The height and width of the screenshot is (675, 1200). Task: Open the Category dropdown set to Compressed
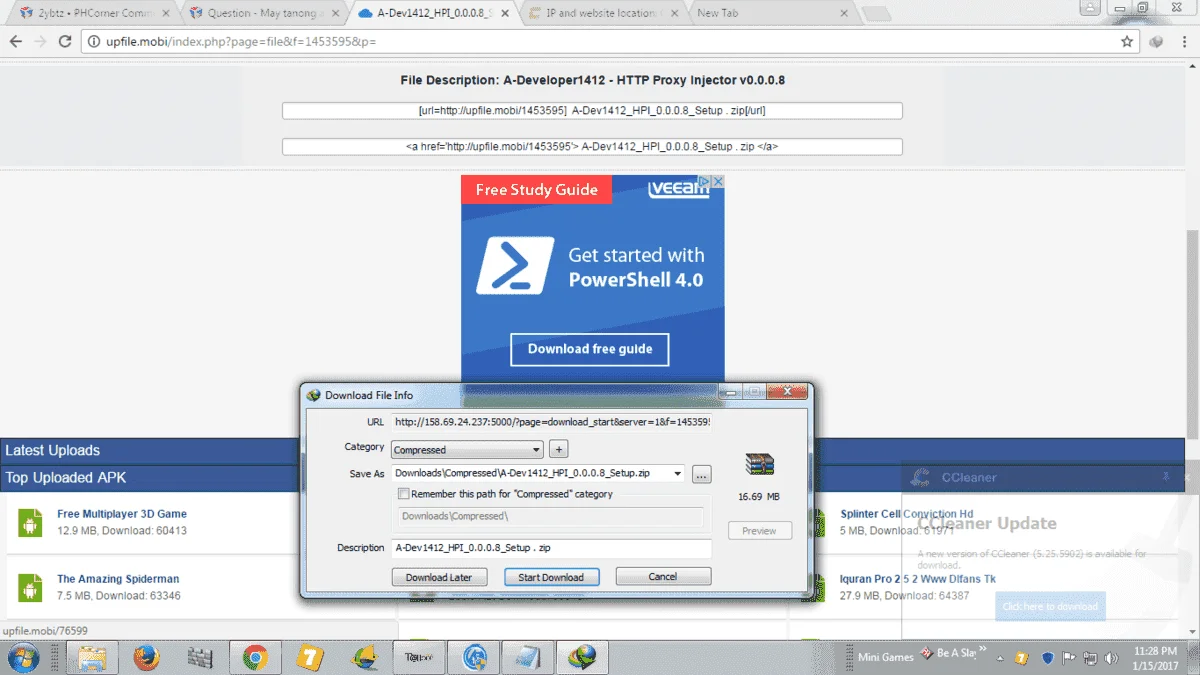[x=467, y=450]
